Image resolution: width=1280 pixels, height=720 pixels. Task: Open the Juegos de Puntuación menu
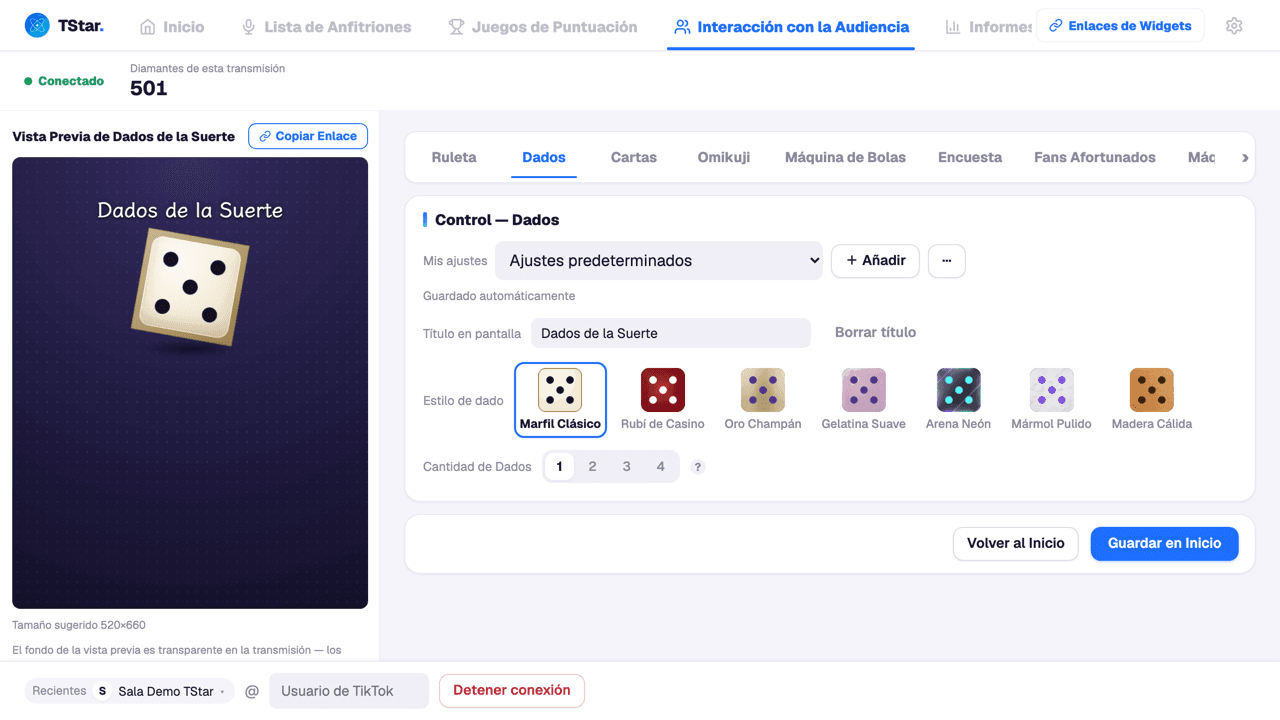542,27
